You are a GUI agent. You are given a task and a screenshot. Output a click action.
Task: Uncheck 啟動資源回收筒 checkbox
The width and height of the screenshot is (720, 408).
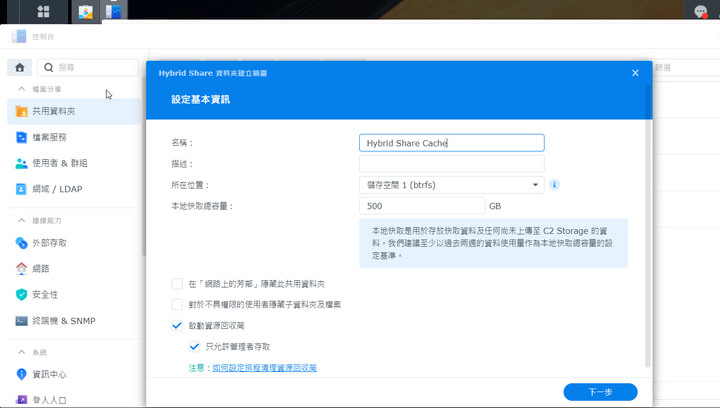coord(177,325)
